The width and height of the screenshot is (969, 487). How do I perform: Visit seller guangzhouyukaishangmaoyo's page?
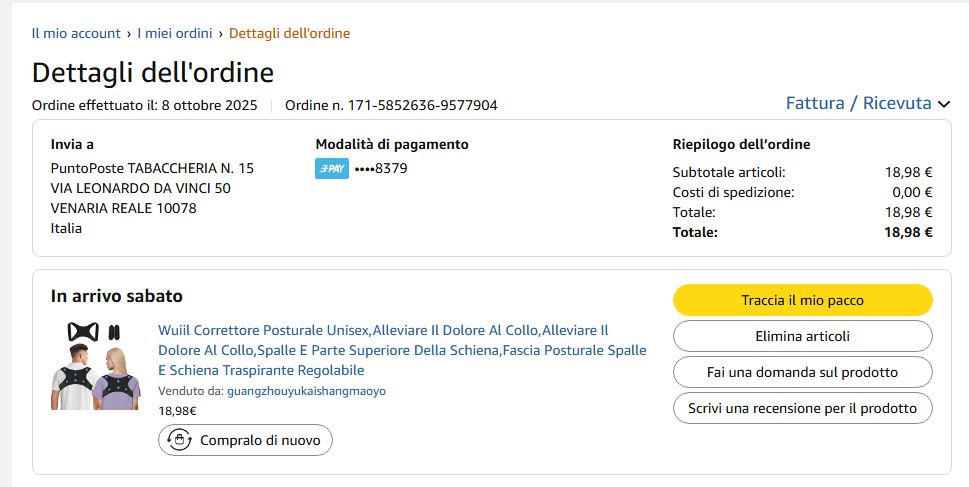(306, 391)
